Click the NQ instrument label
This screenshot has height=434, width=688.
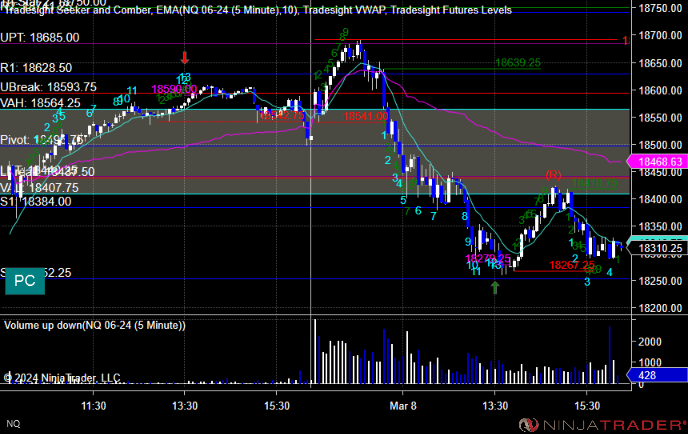13,423
